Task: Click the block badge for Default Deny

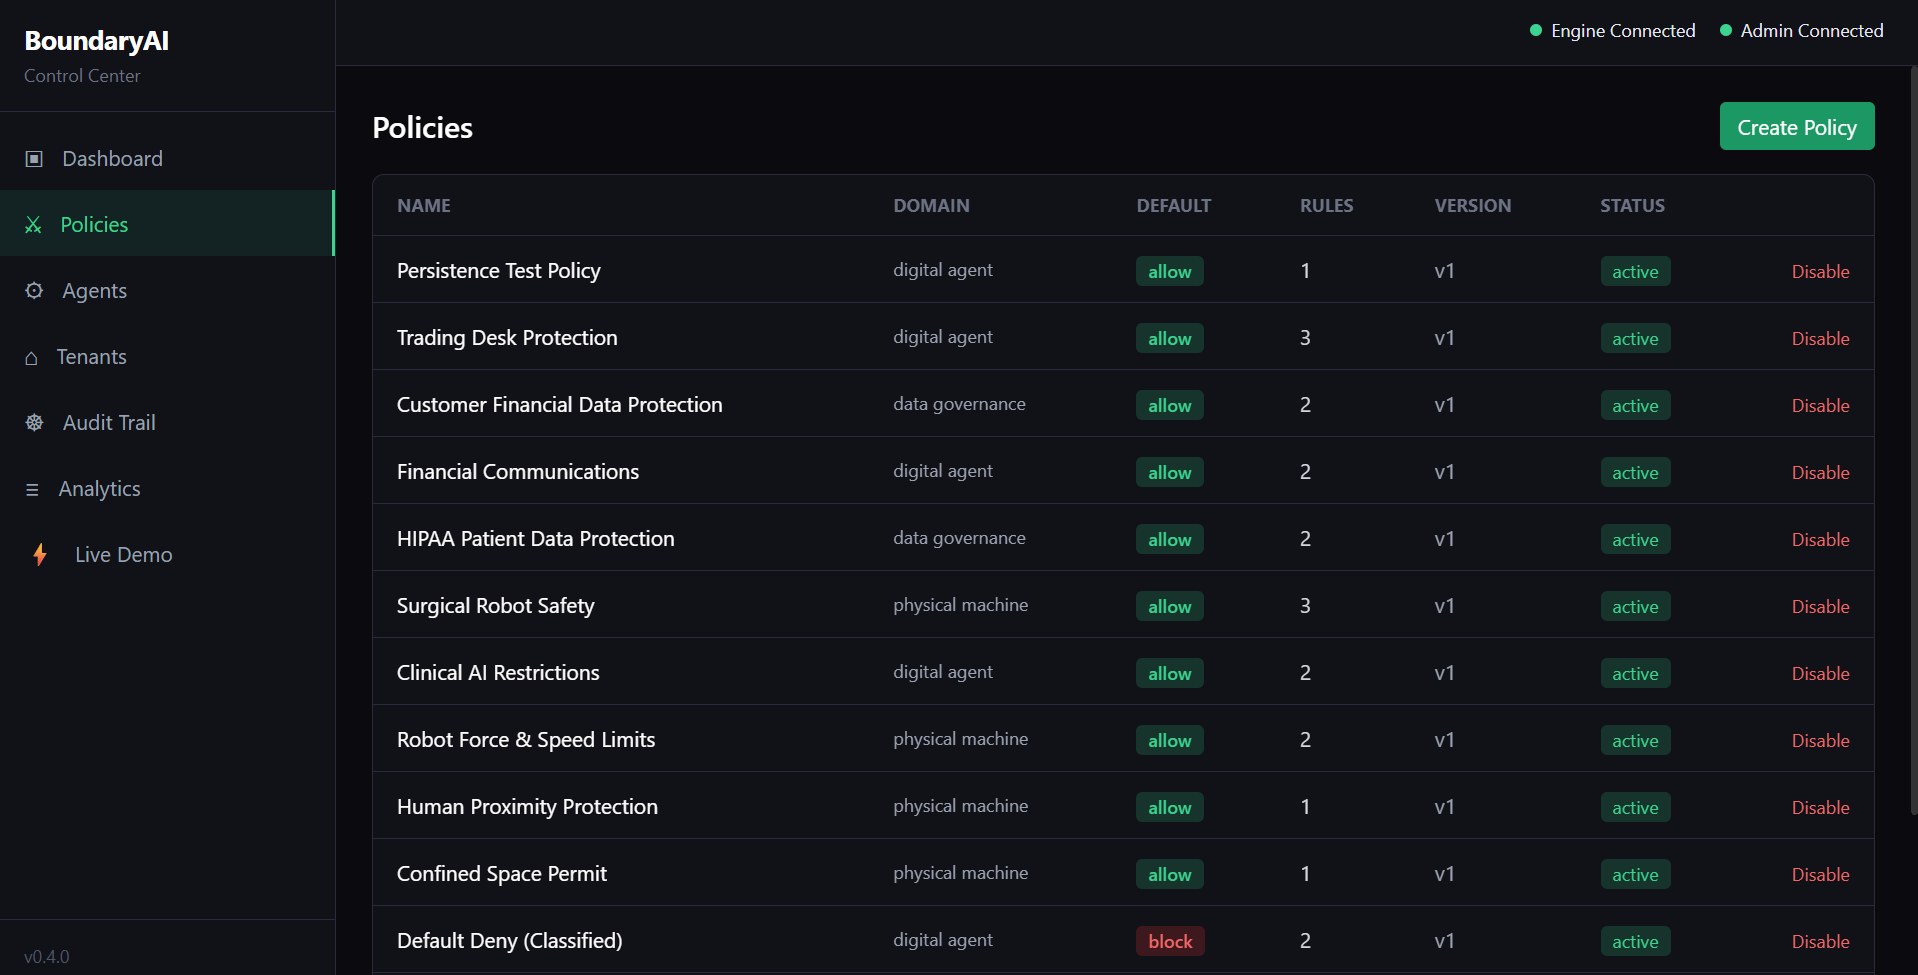Action: click(1170, 942)
